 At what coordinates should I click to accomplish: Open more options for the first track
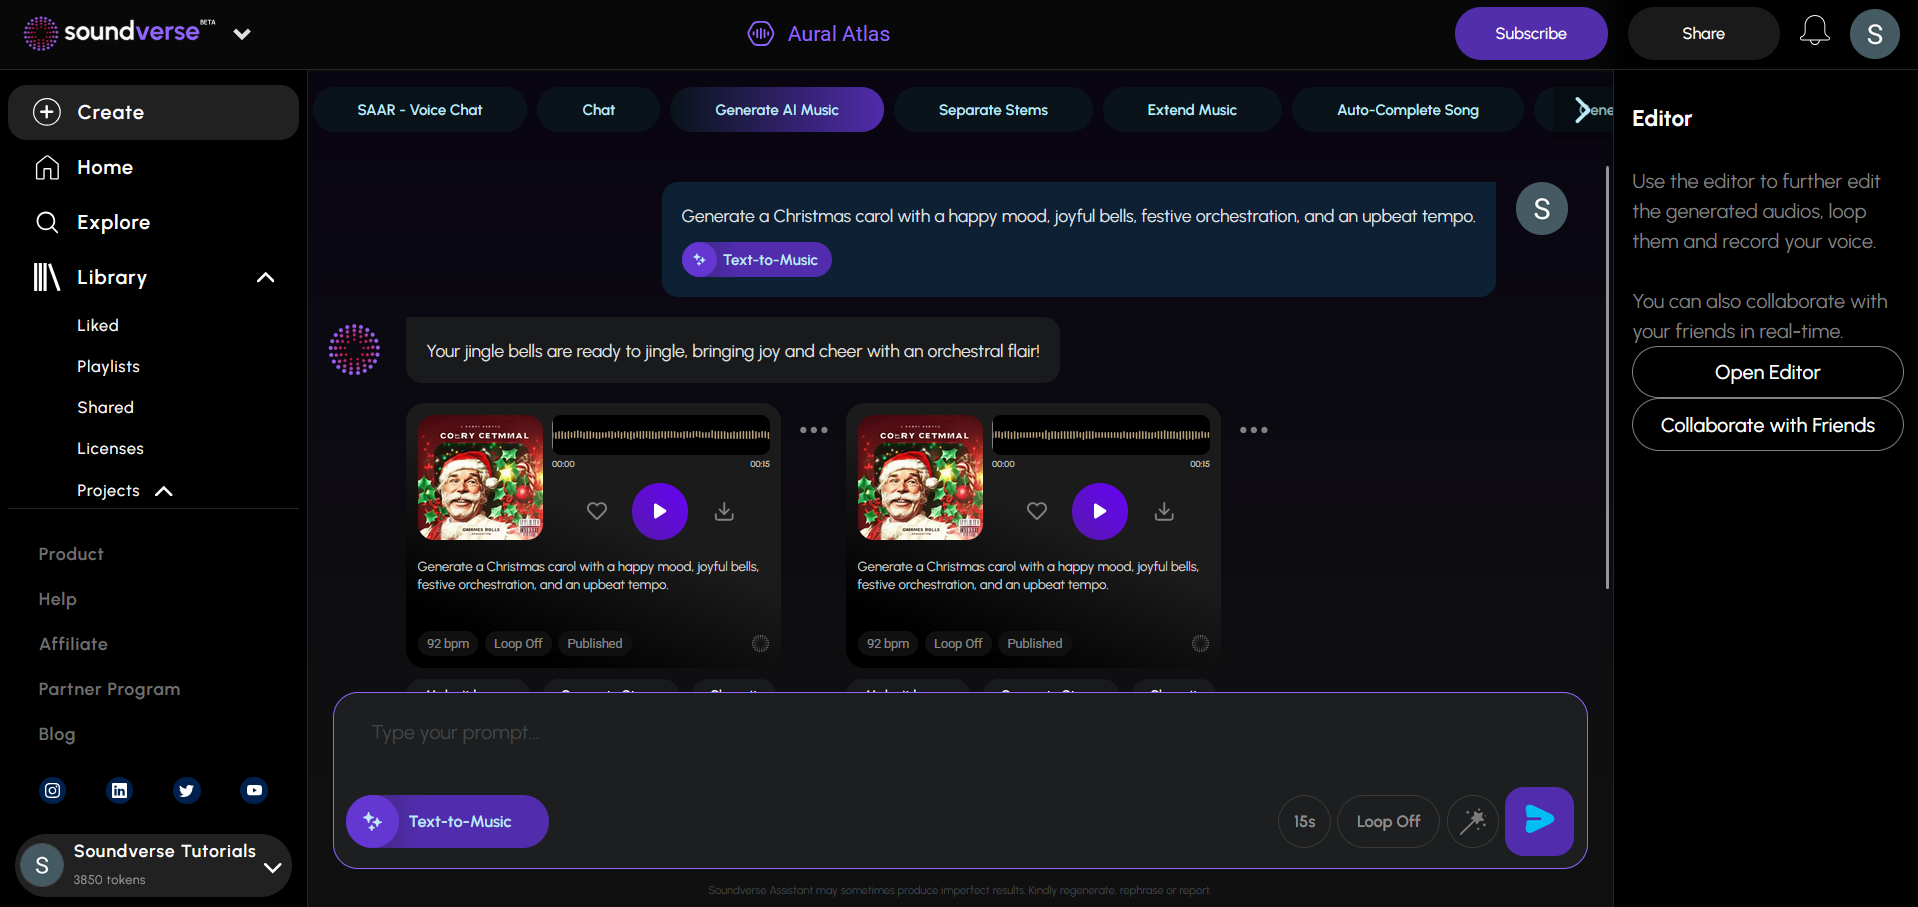tap(813, 430)
